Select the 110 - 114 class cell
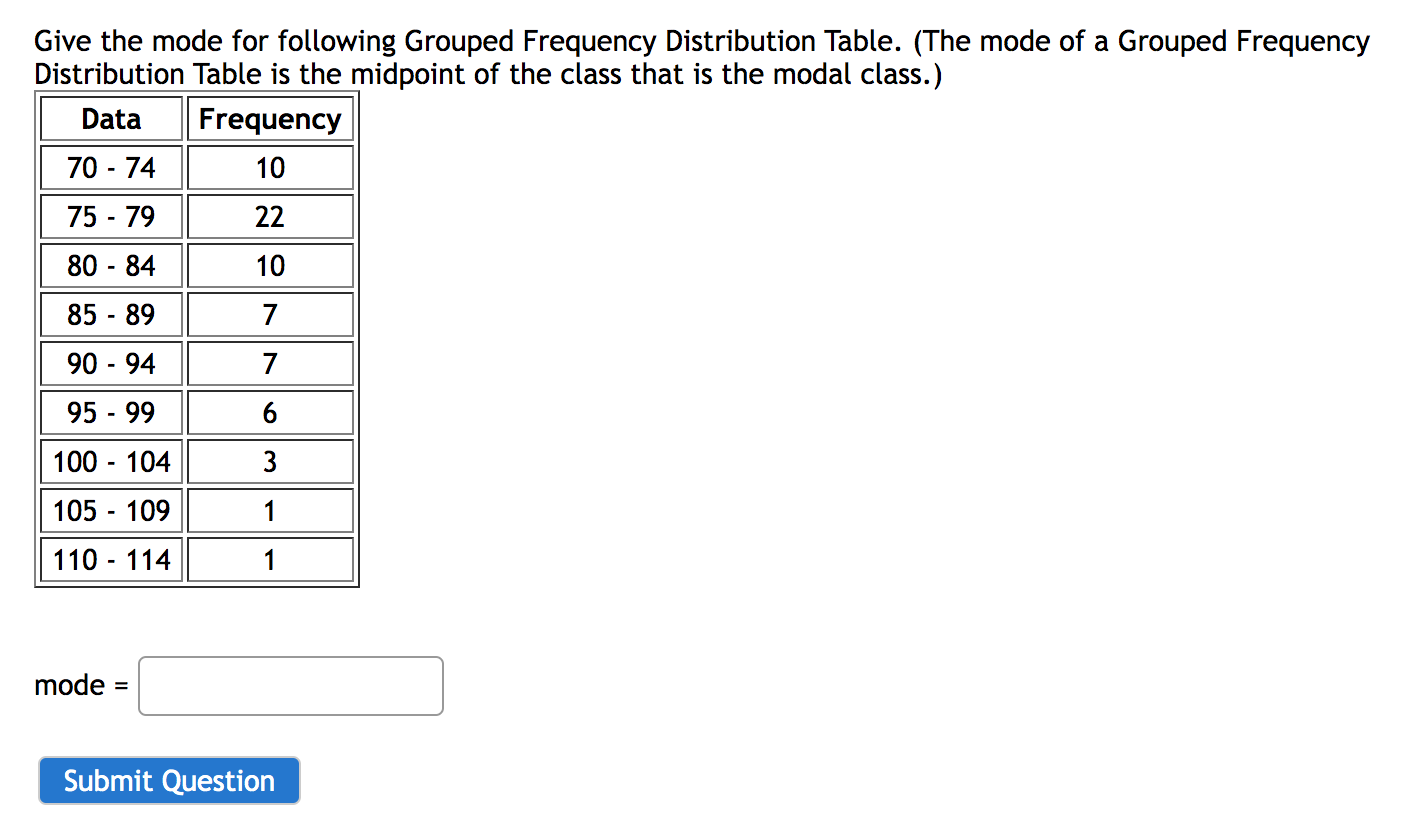Screen dimensions: 1407x835 point(110,559)
